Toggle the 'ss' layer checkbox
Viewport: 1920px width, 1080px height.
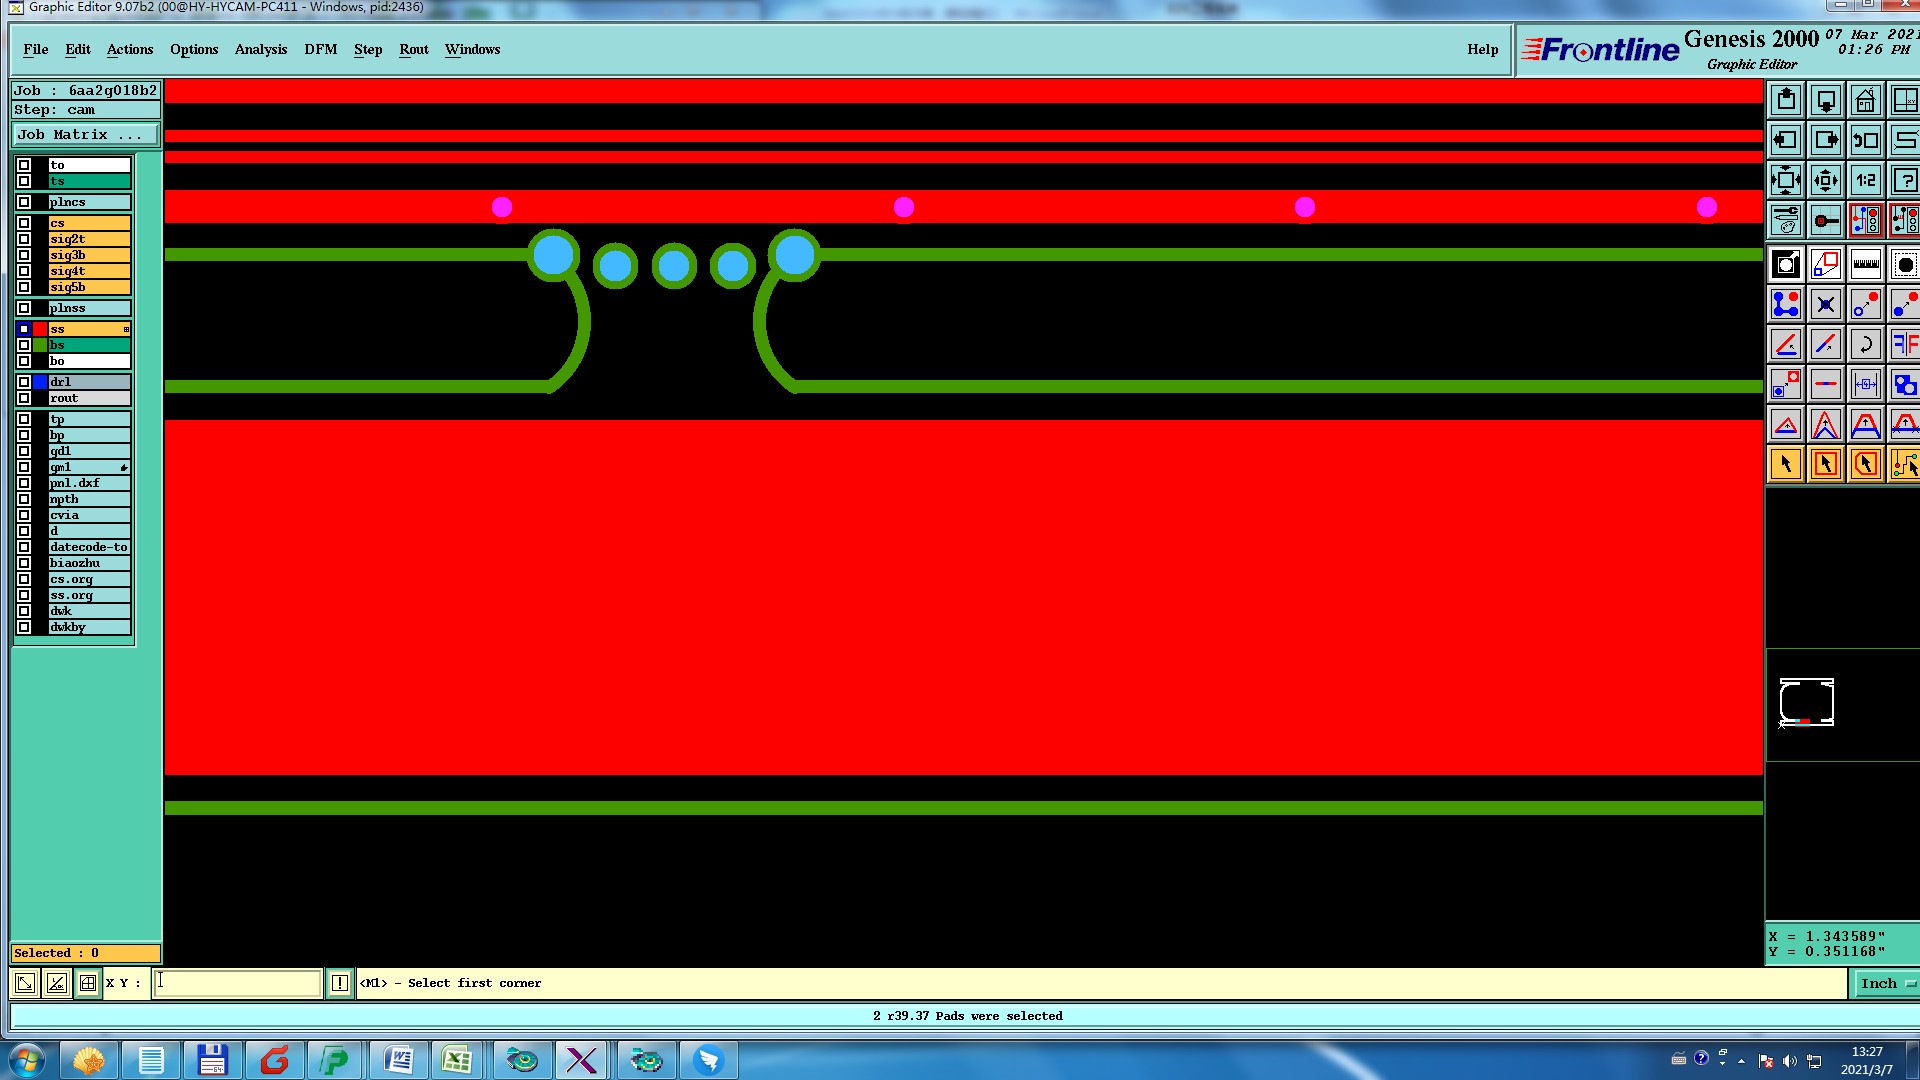pyautogui.click(x=24, y=329)
